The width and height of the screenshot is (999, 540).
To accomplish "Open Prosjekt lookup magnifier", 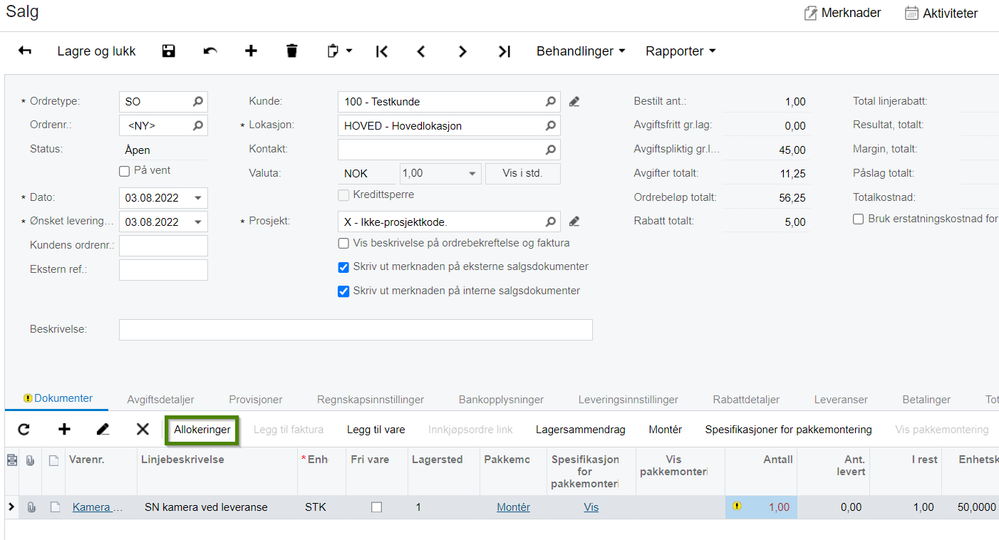I will point(550,222).
